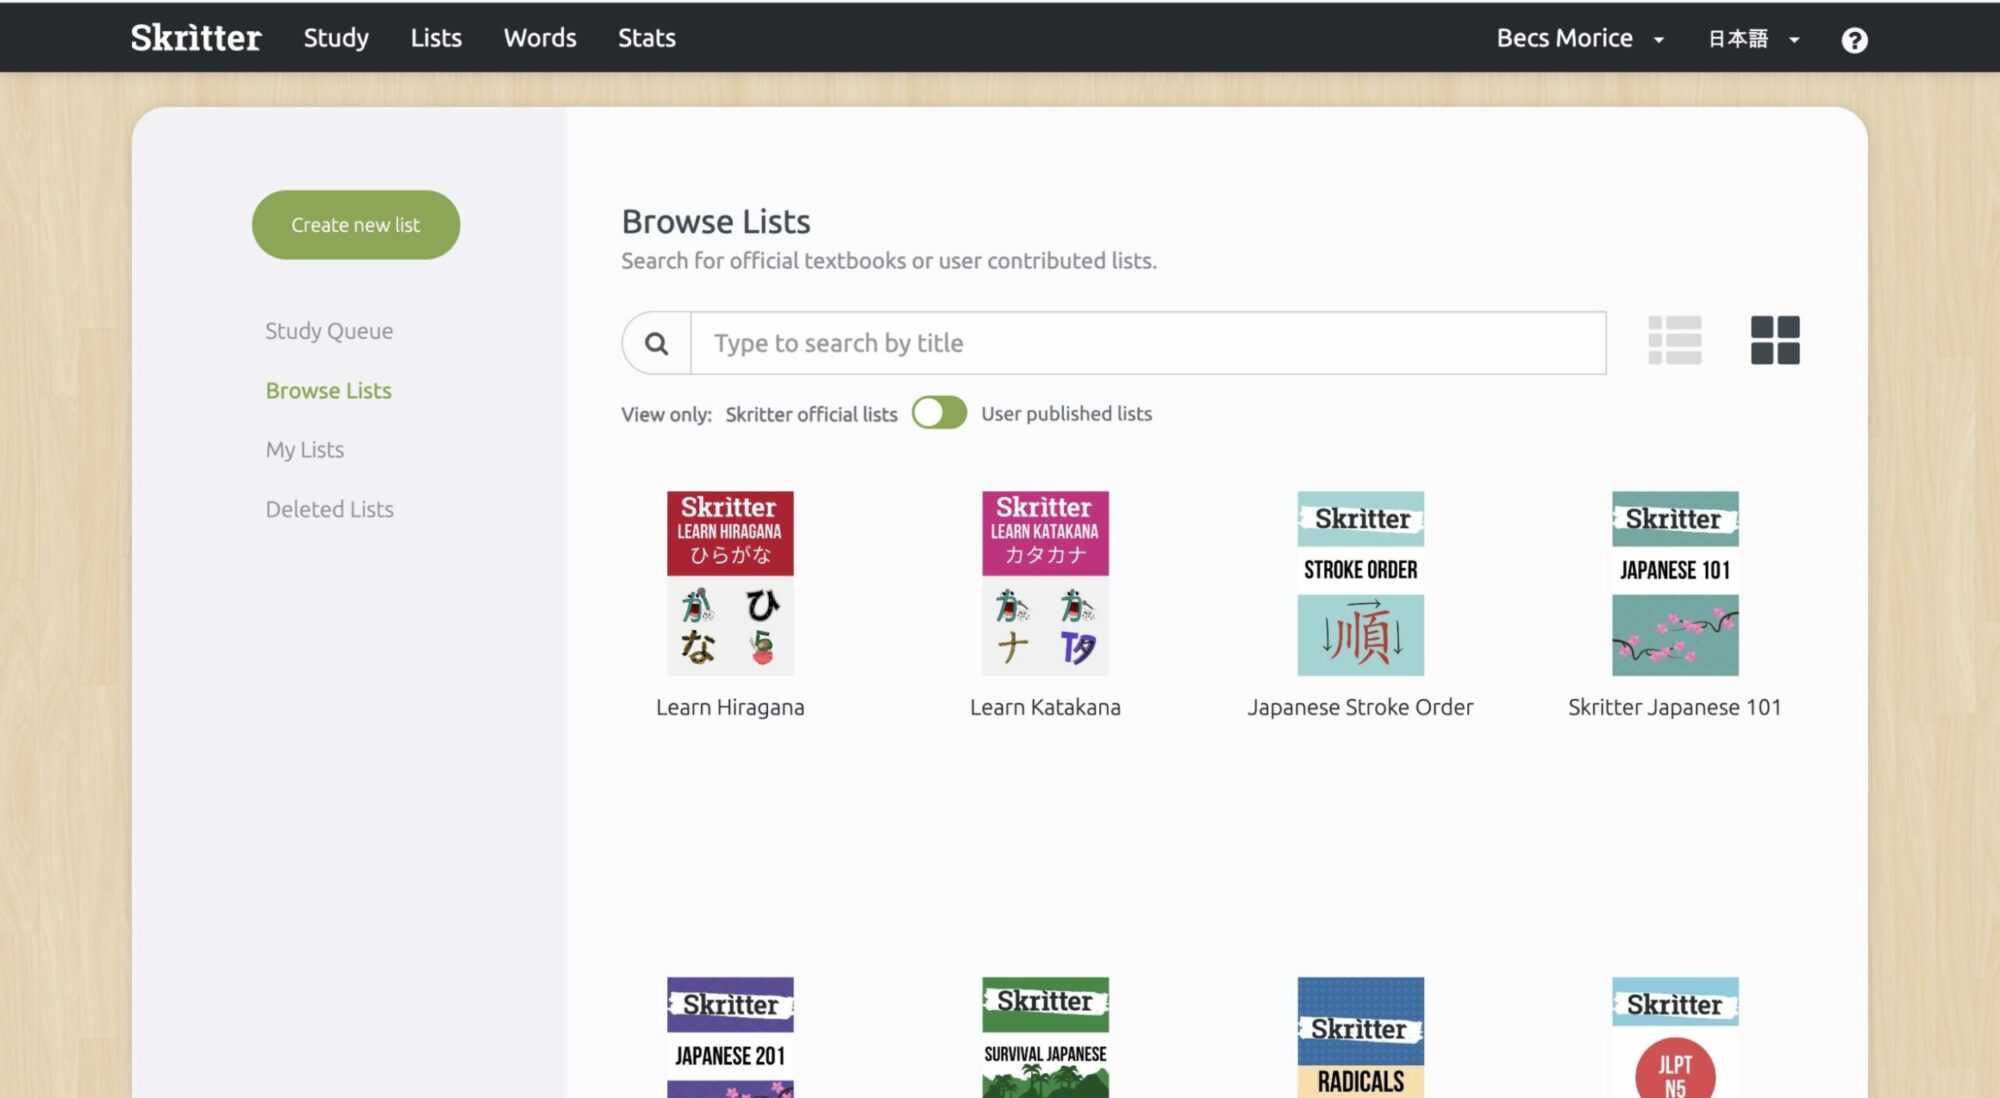Go to Deleted Lists in sidebar
The height and width of the screenshot is (1098, 2000).
click(330, 509)
